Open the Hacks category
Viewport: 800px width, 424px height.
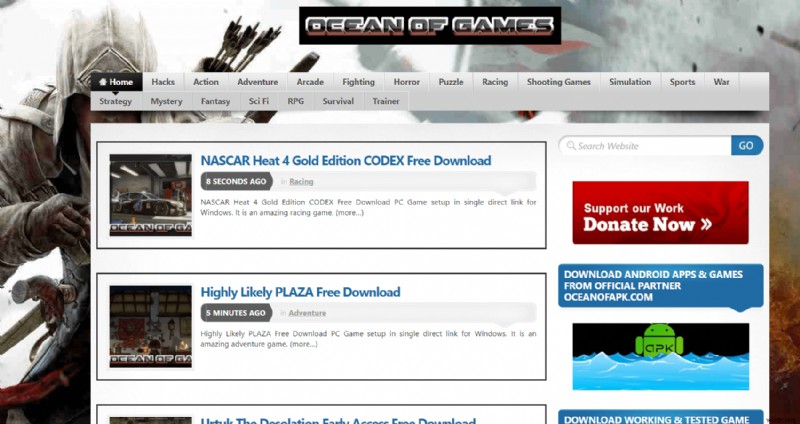point(163,82)
